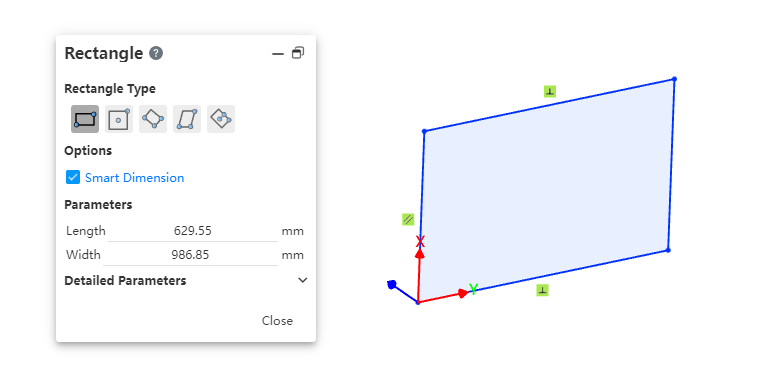Click the red X axis arrow
This screenshot has width=776, height=366.
click(420, 253)
